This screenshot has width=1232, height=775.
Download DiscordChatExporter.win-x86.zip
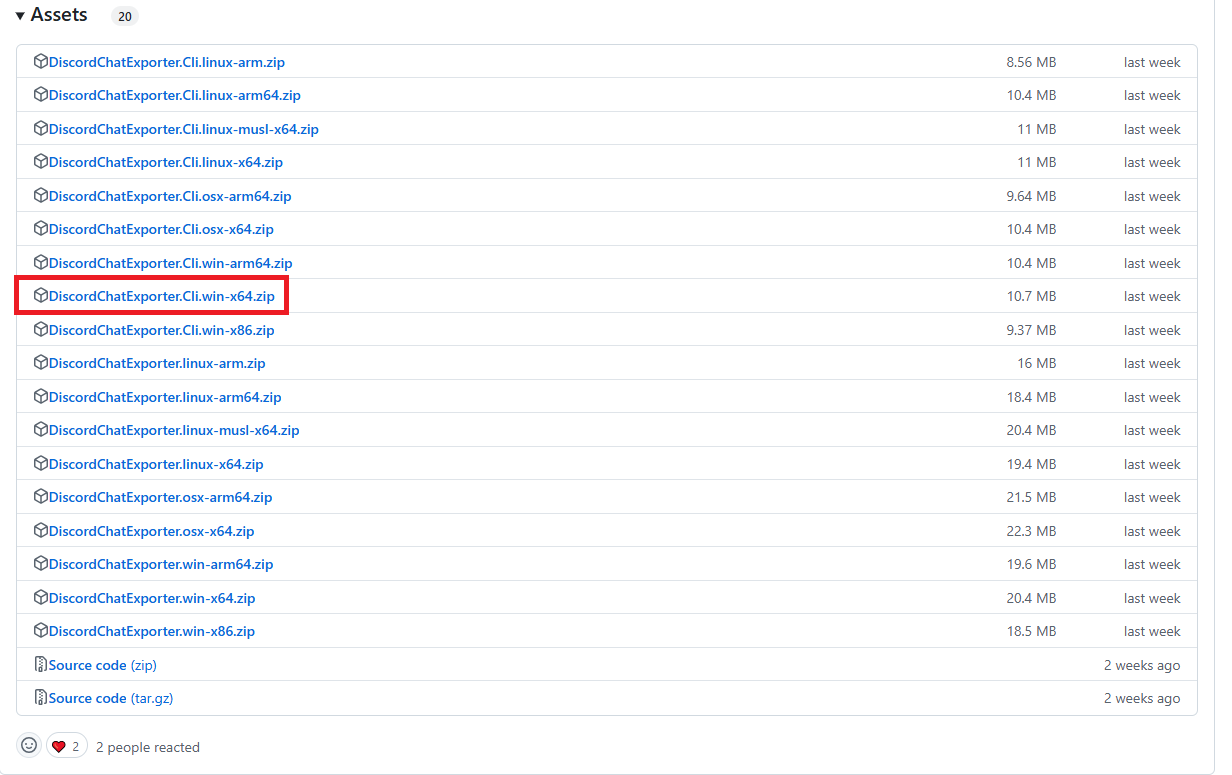(x=152, y=631)
